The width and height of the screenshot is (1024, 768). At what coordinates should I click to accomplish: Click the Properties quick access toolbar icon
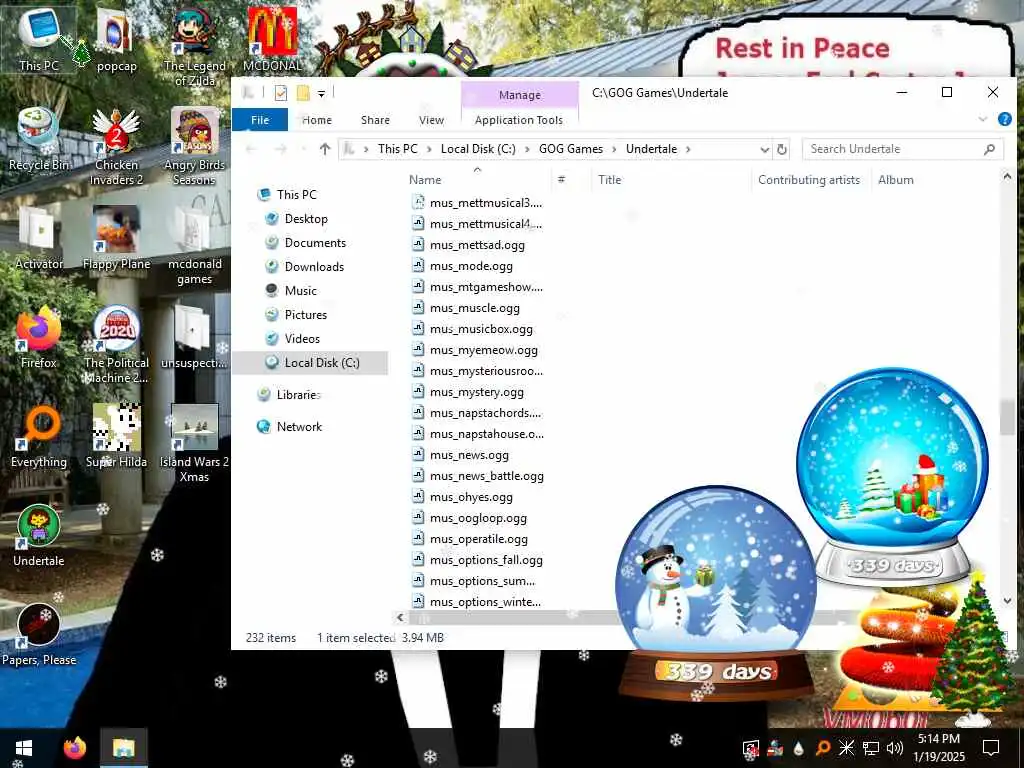pyautogui.click(x=281, y=93)
